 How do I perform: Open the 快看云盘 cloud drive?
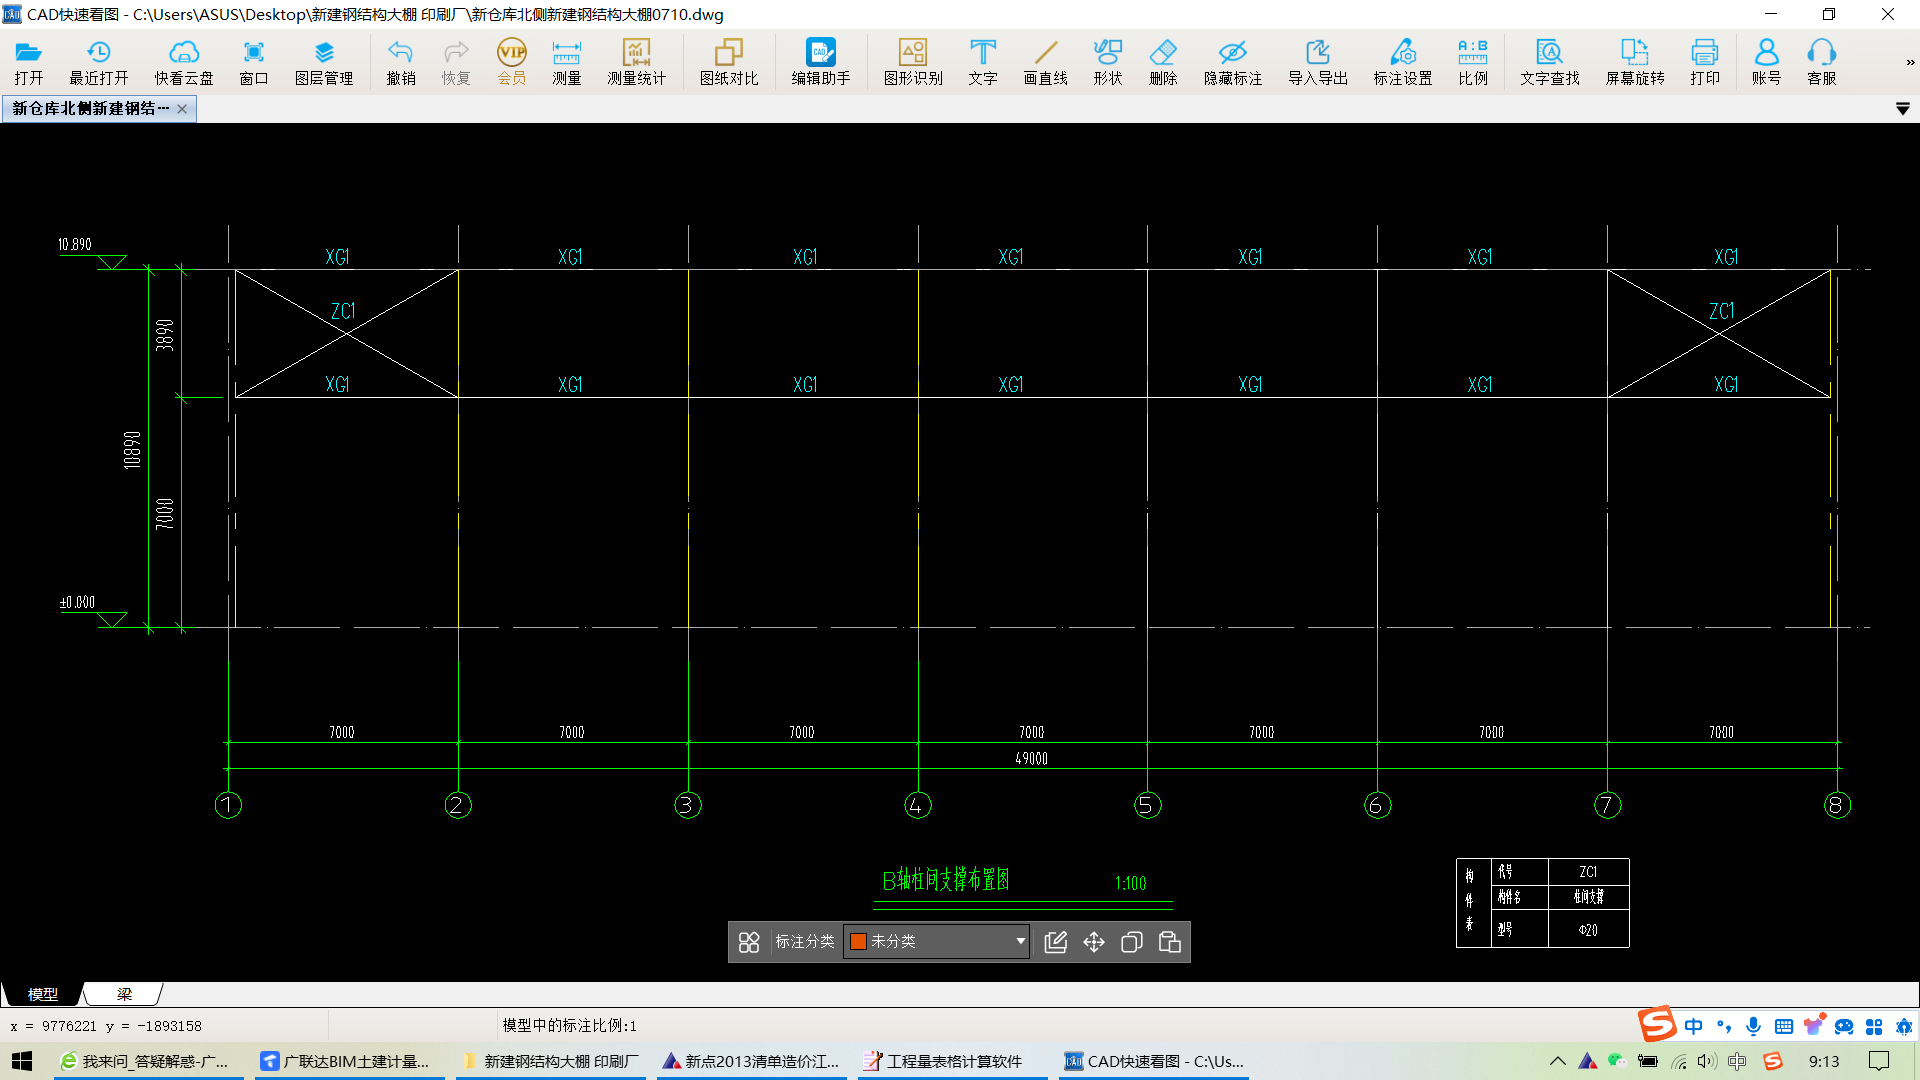(183, 62)
